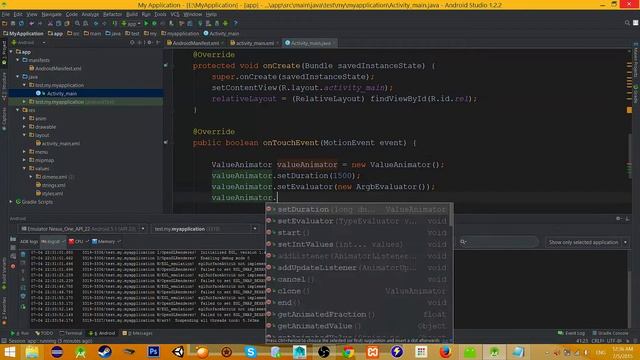Open the Build menu
This screenshot has width=640, height=360.
131,14
